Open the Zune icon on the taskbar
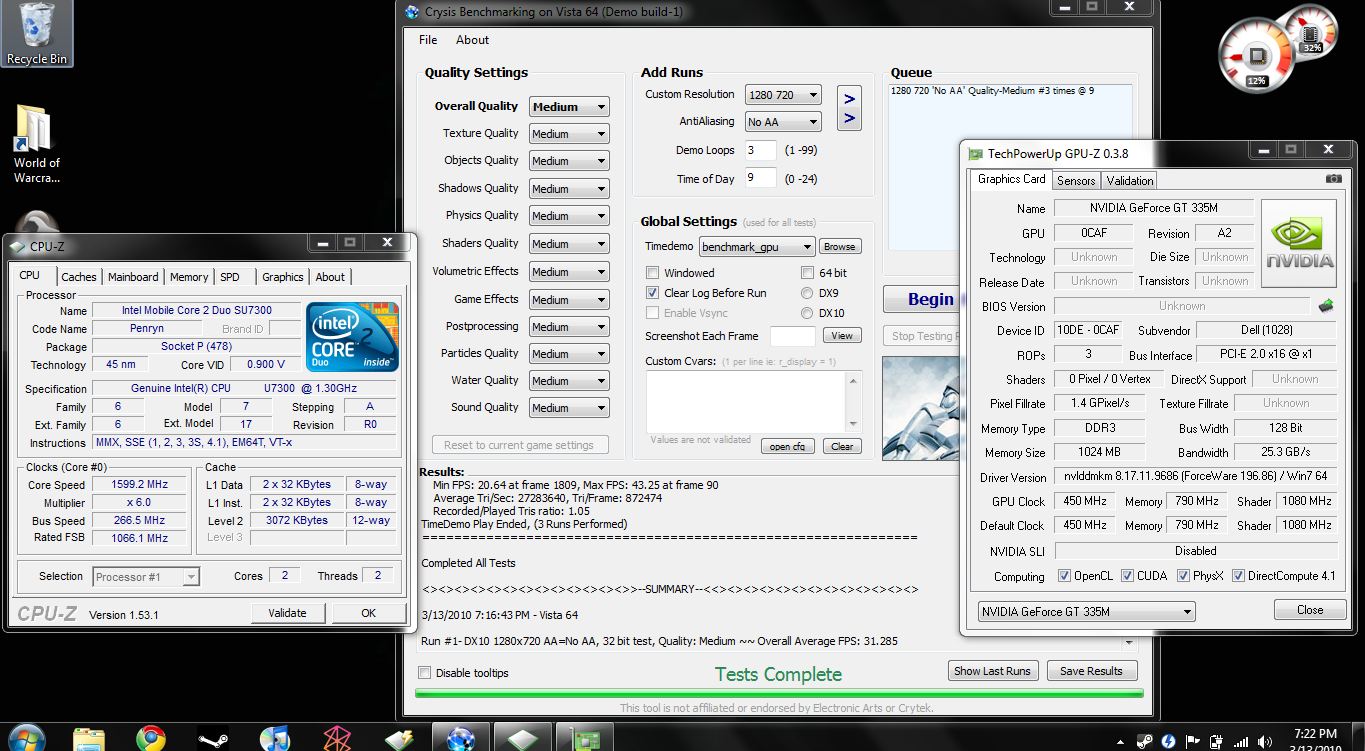Viewport: 1365px width, 751px height. pyautogui.click(x=337, y=739)
